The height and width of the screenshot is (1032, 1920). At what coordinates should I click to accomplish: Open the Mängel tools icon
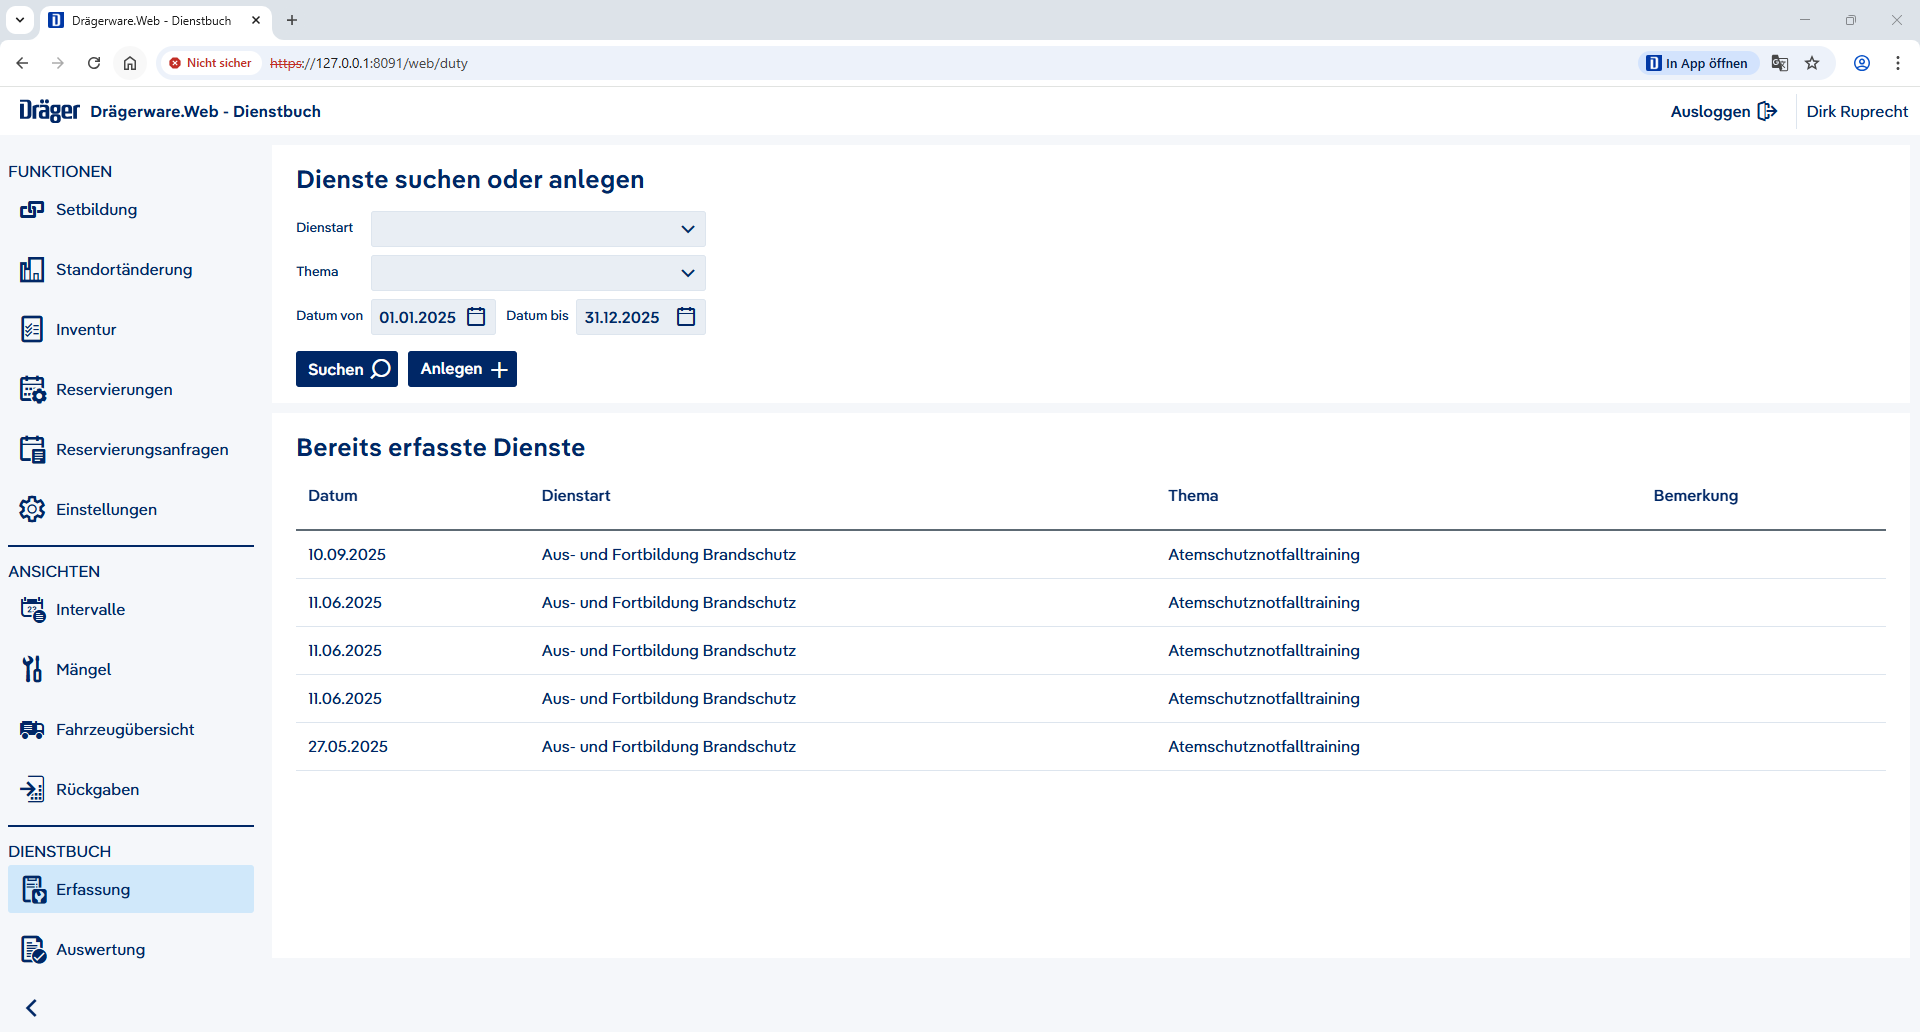point(32,670)
